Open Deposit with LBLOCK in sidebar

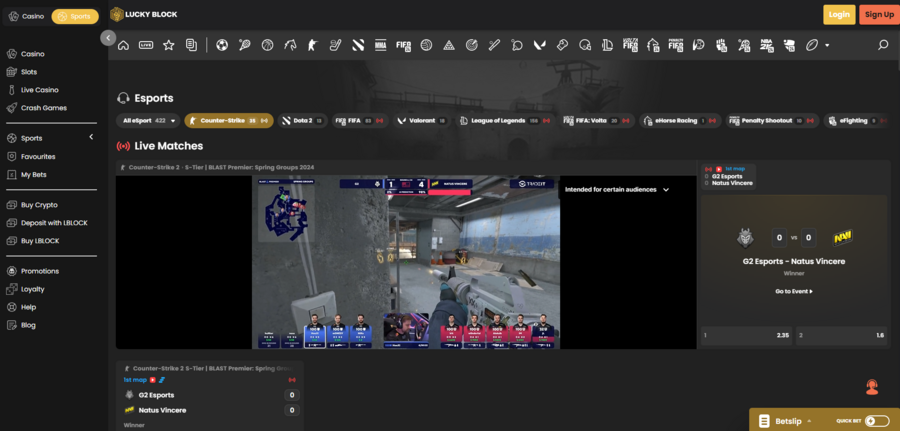[54, 223]
